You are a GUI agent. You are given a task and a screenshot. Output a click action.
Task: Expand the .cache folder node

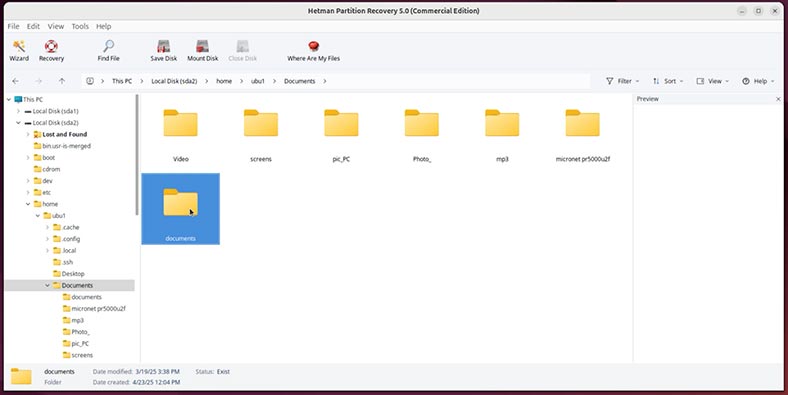pyautogui.click(x=47, y=227)
